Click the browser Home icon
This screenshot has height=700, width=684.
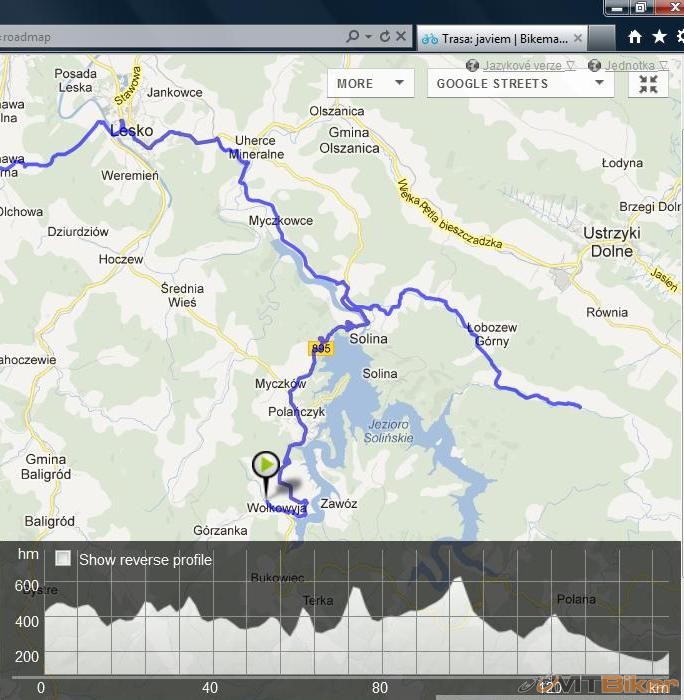634,37
